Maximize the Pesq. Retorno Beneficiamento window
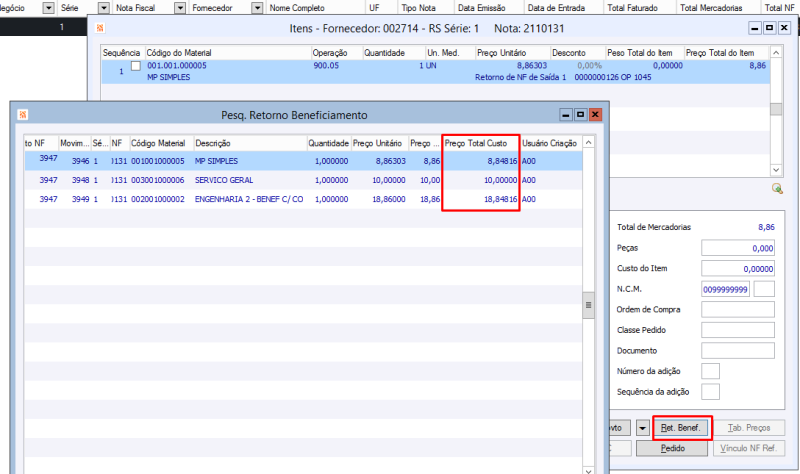 coord(580,115)
